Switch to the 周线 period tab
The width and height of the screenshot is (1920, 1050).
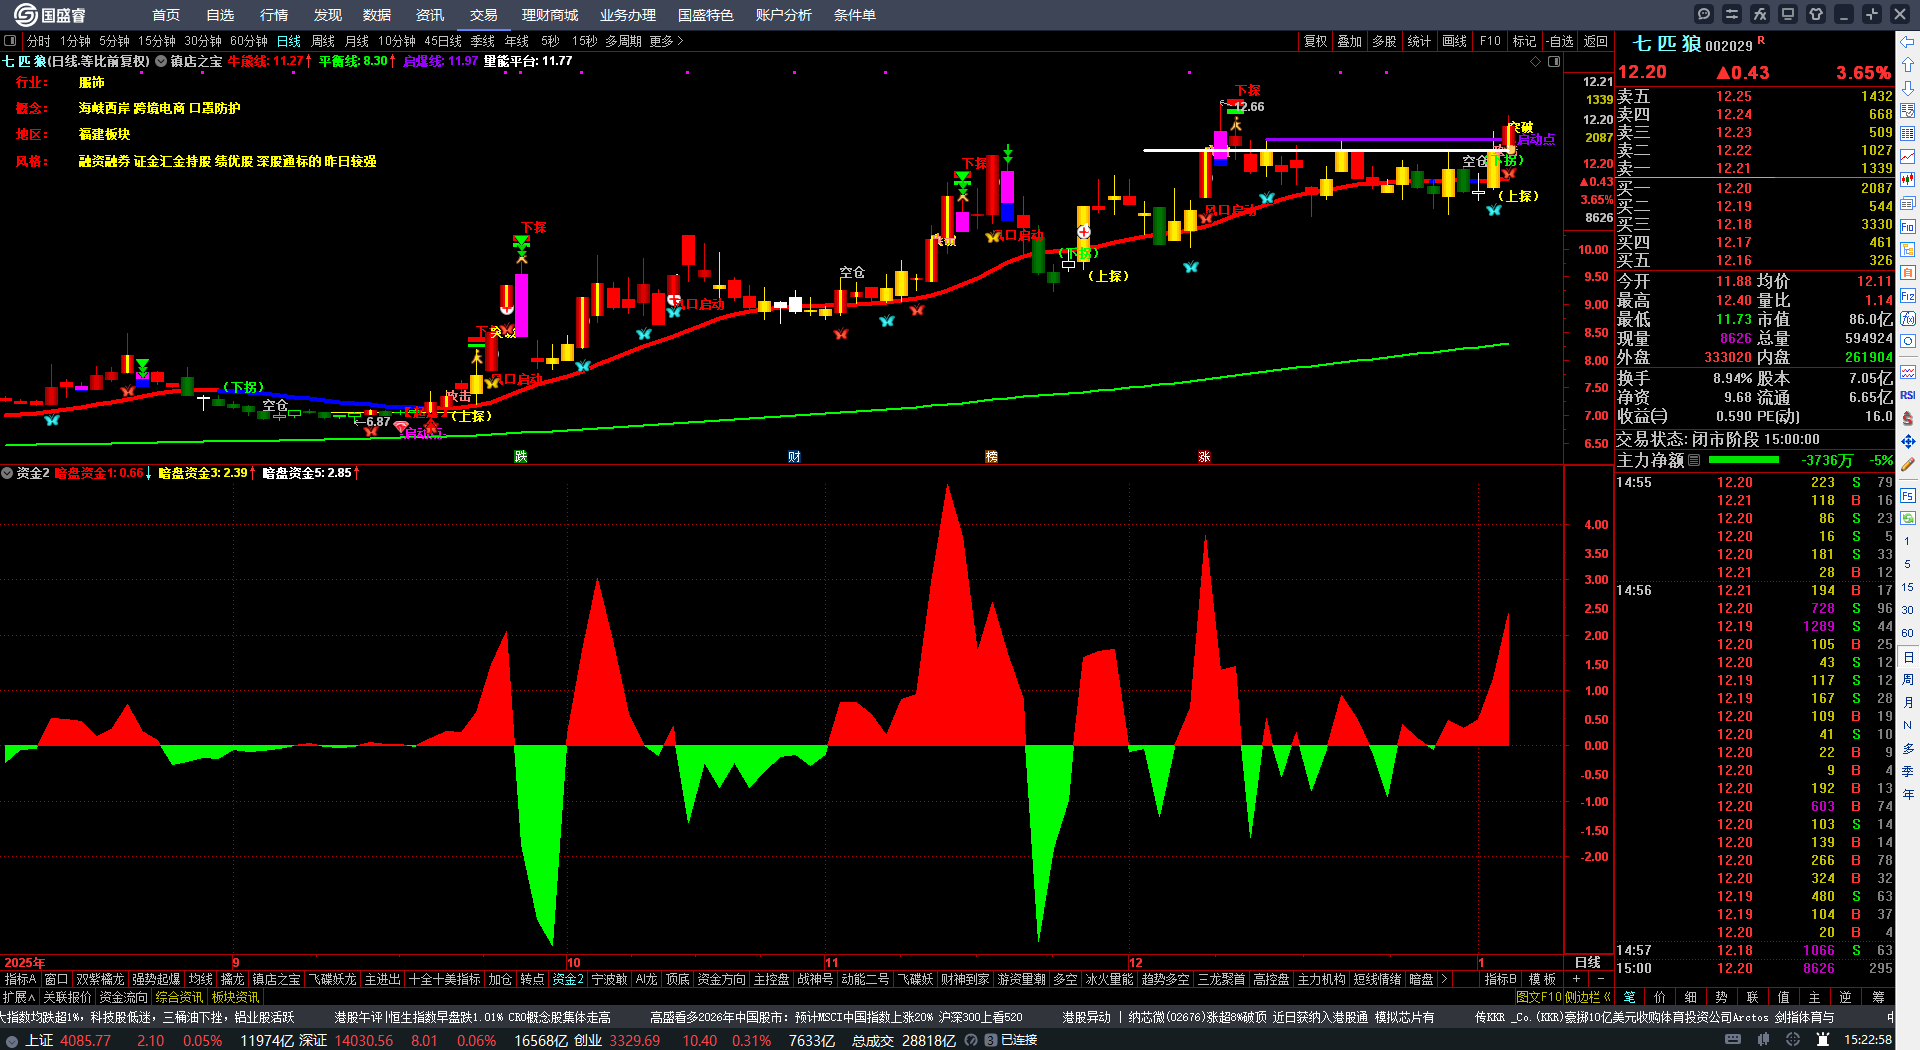[x=323, y=41]
